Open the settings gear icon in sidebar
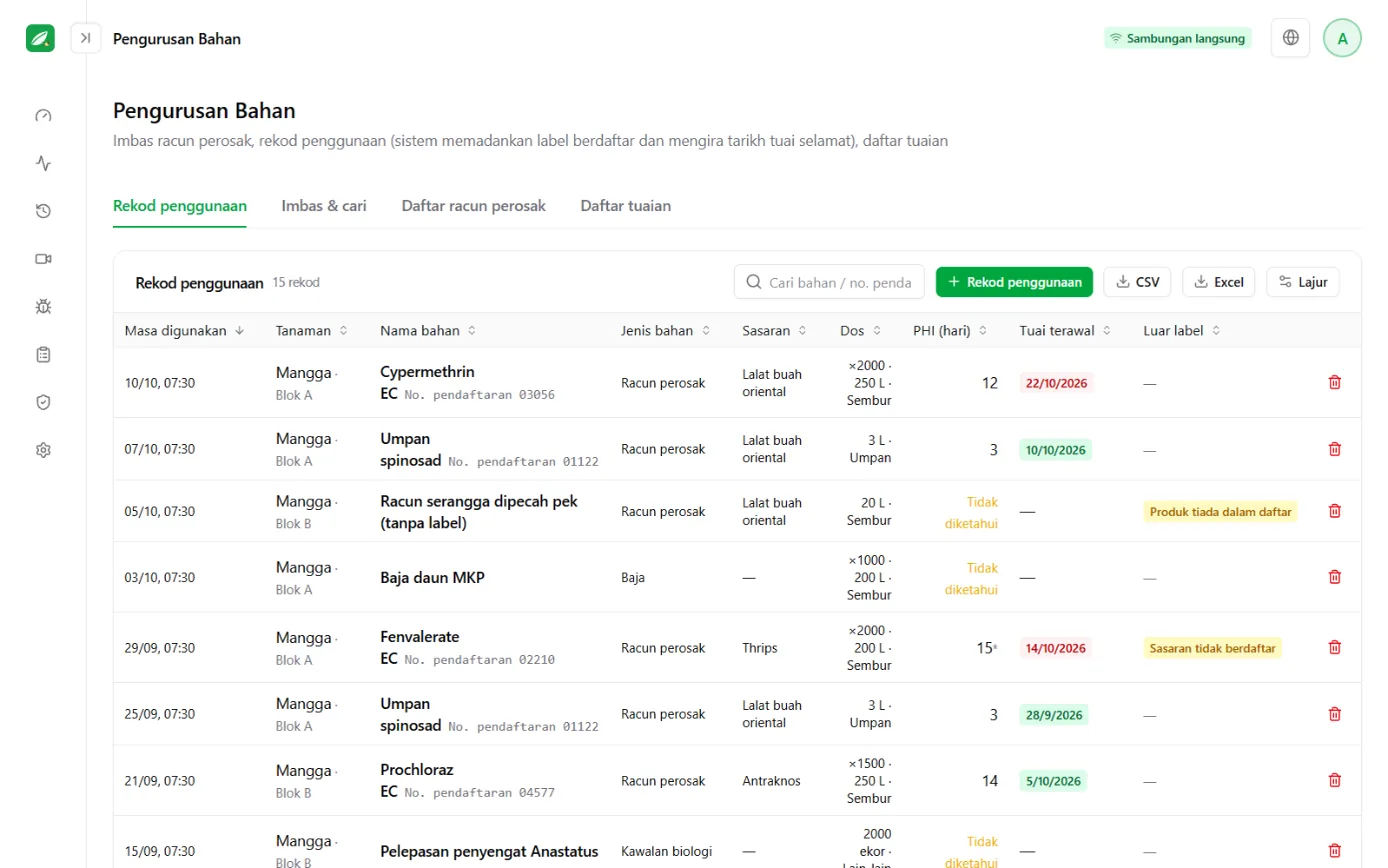 pos(43,450)
